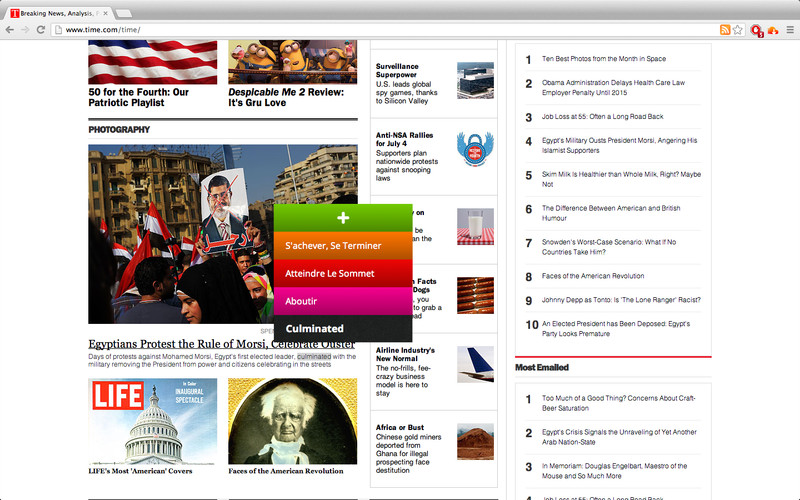Click the LIFE magazine cover thumbnail
Image resolution: width=800 pixels, height=500 pixels.
tap(153, 421)
